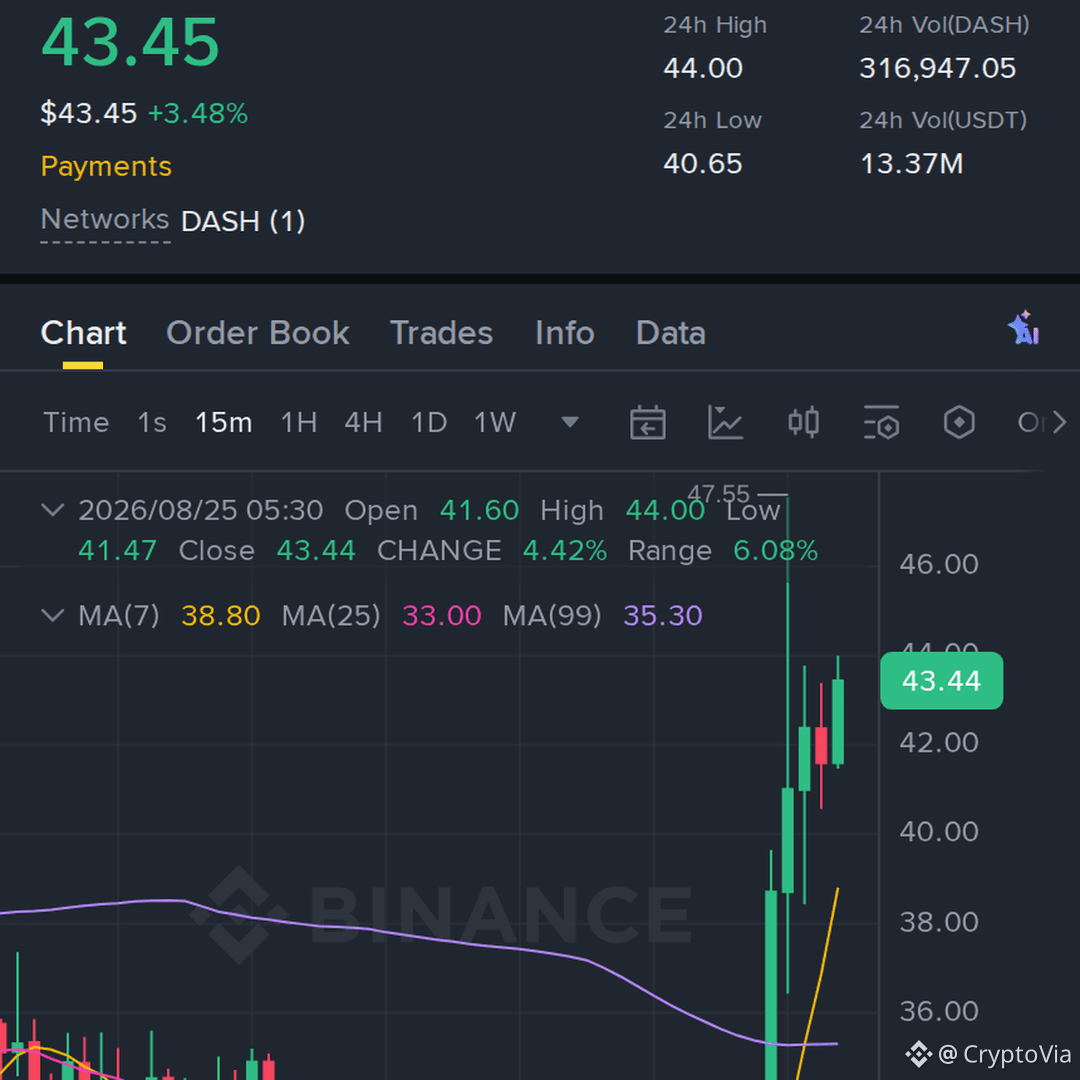Open the chart display settings icon
Image resolution: width=1080 pixels, height=1080 pixels.
point(881,422)
